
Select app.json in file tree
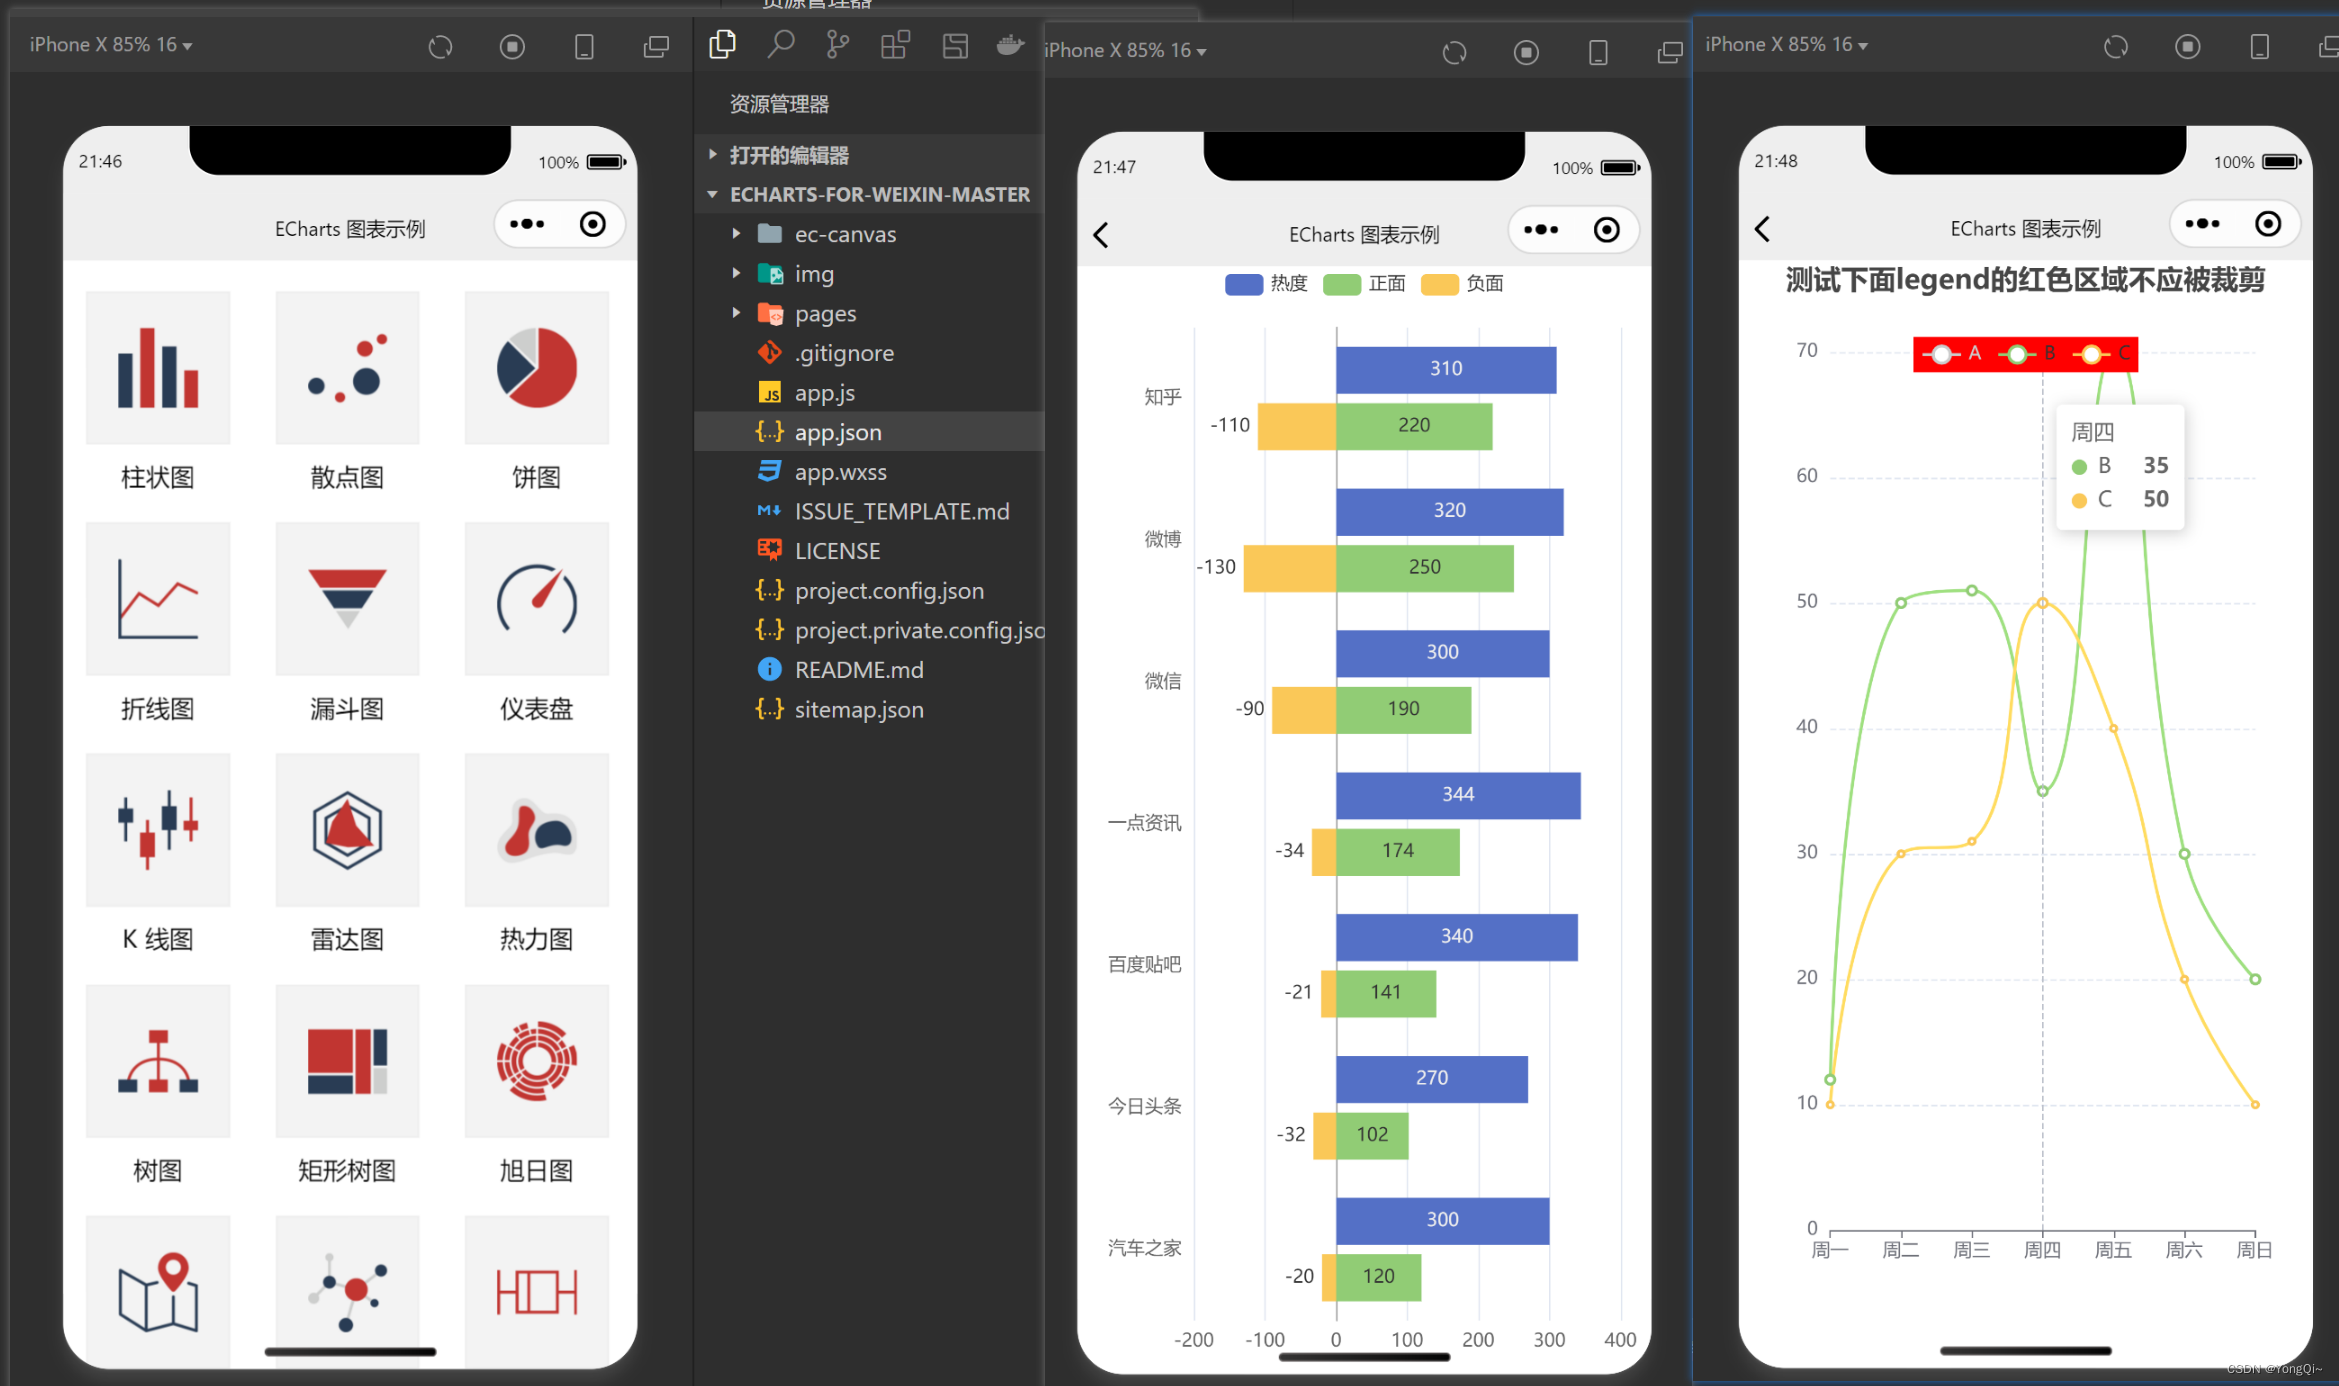(x=838, y=432)
